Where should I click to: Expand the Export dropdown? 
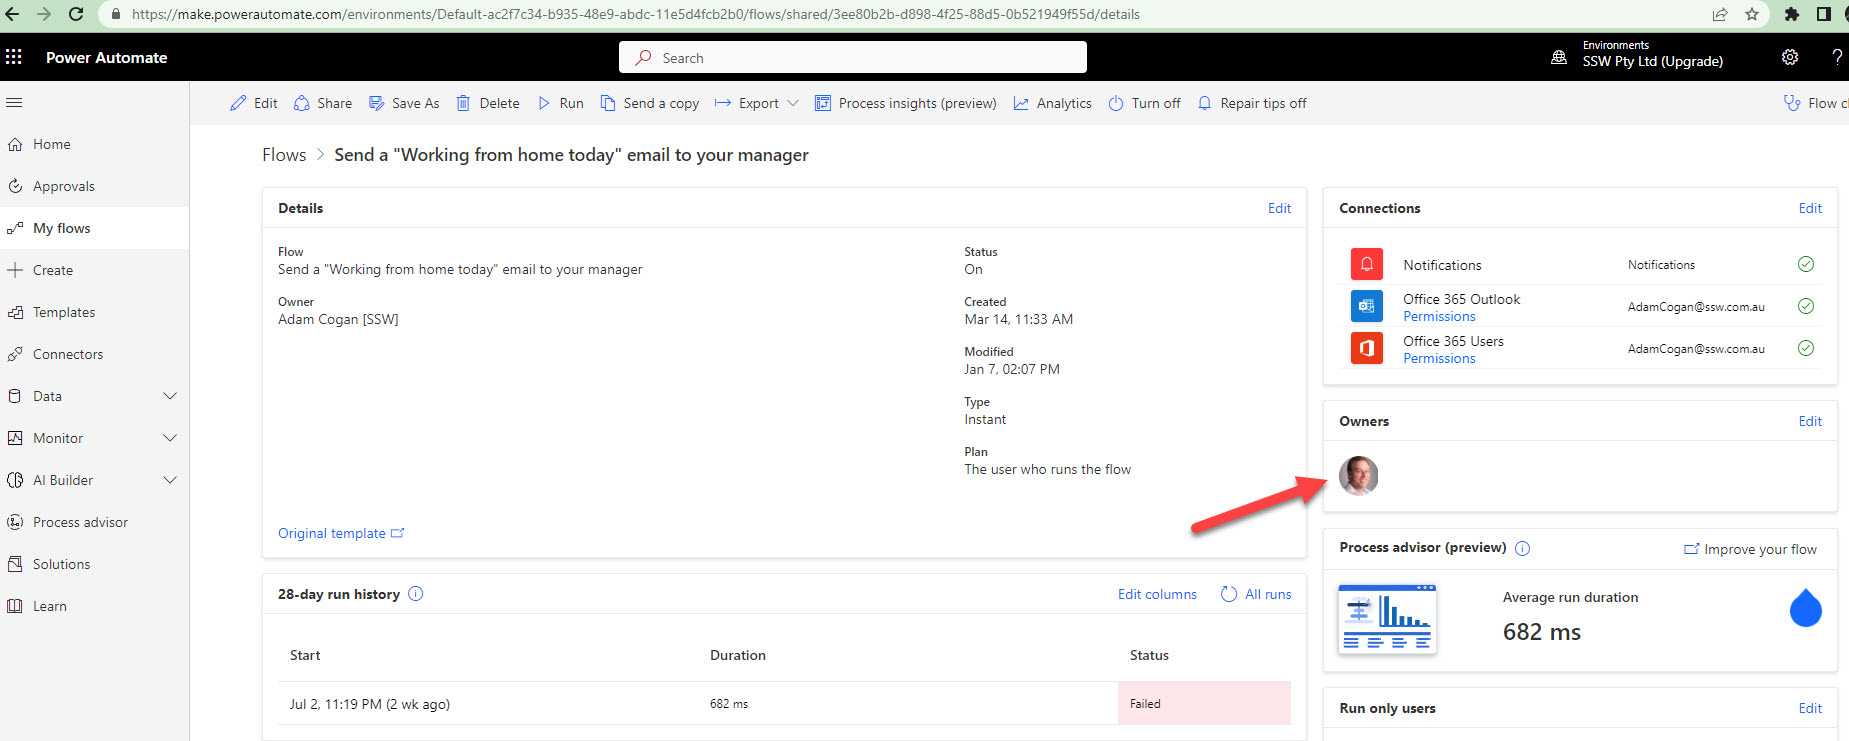(757, 103)
